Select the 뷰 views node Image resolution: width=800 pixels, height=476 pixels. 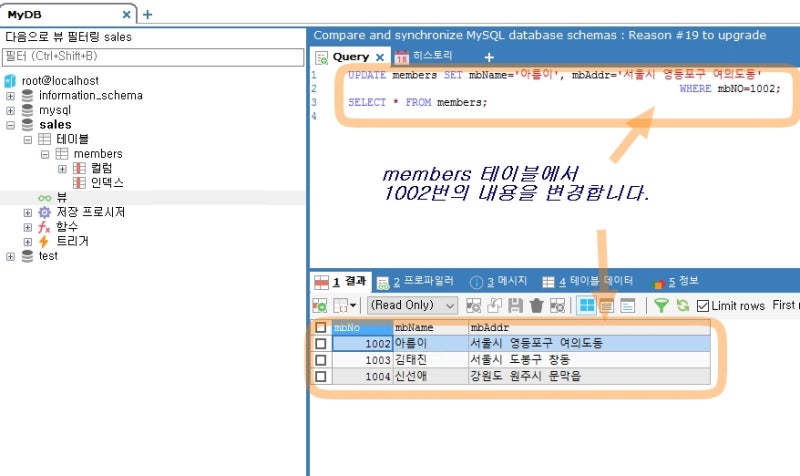coord(62,197)
